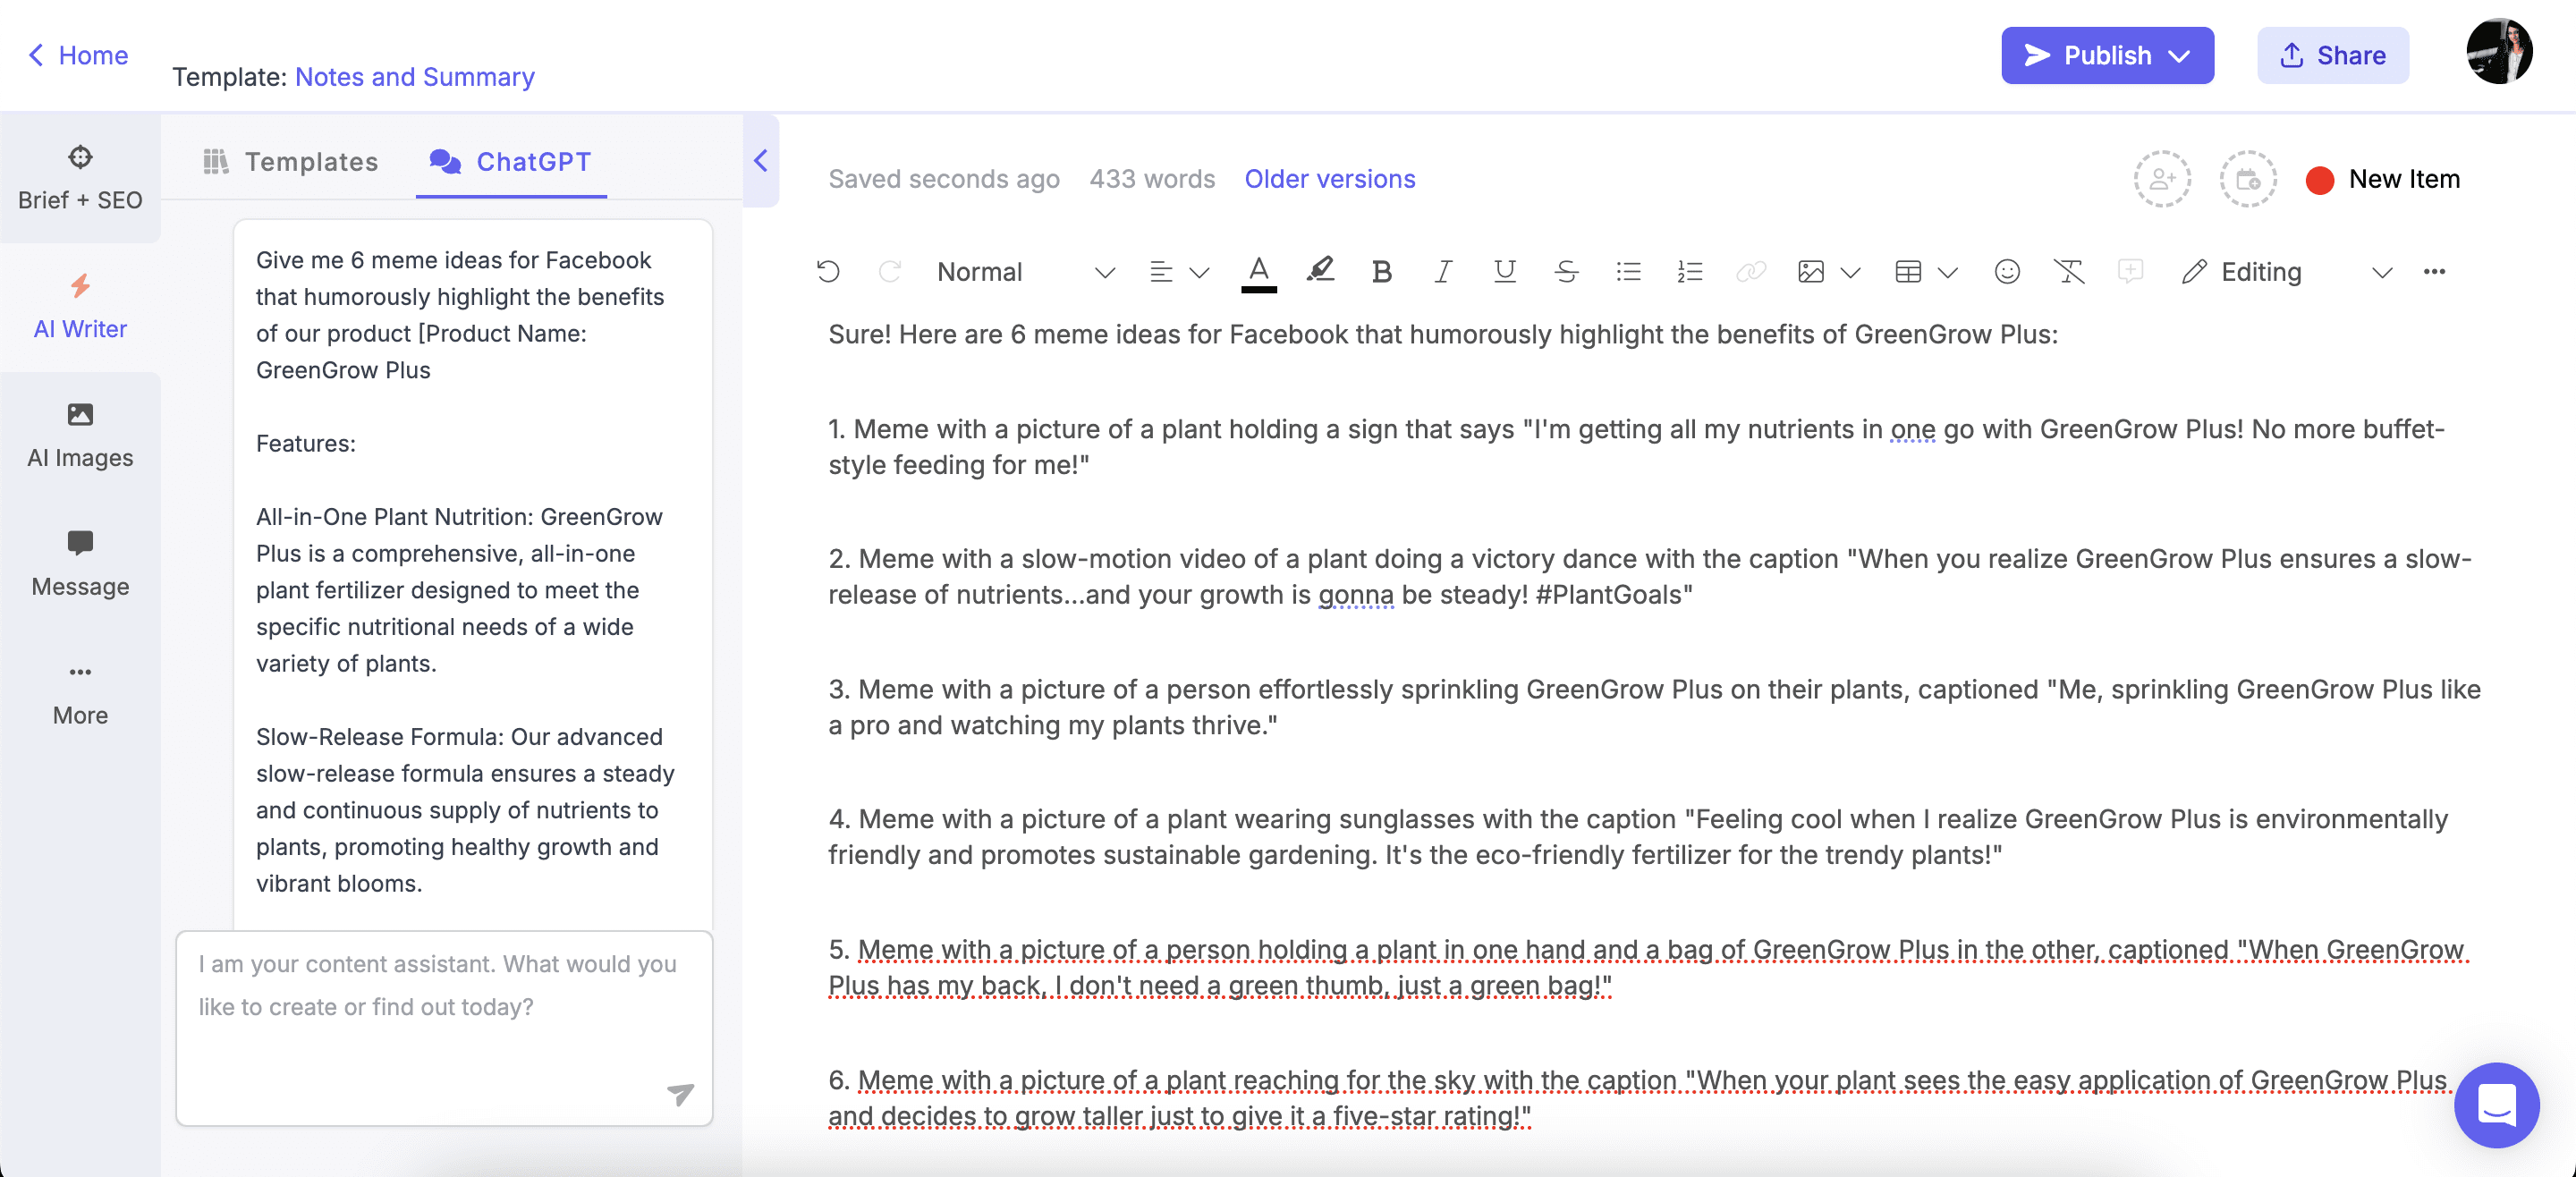Open the AI Images panel
2576x1177 pixels.
(x=80, y=435)
